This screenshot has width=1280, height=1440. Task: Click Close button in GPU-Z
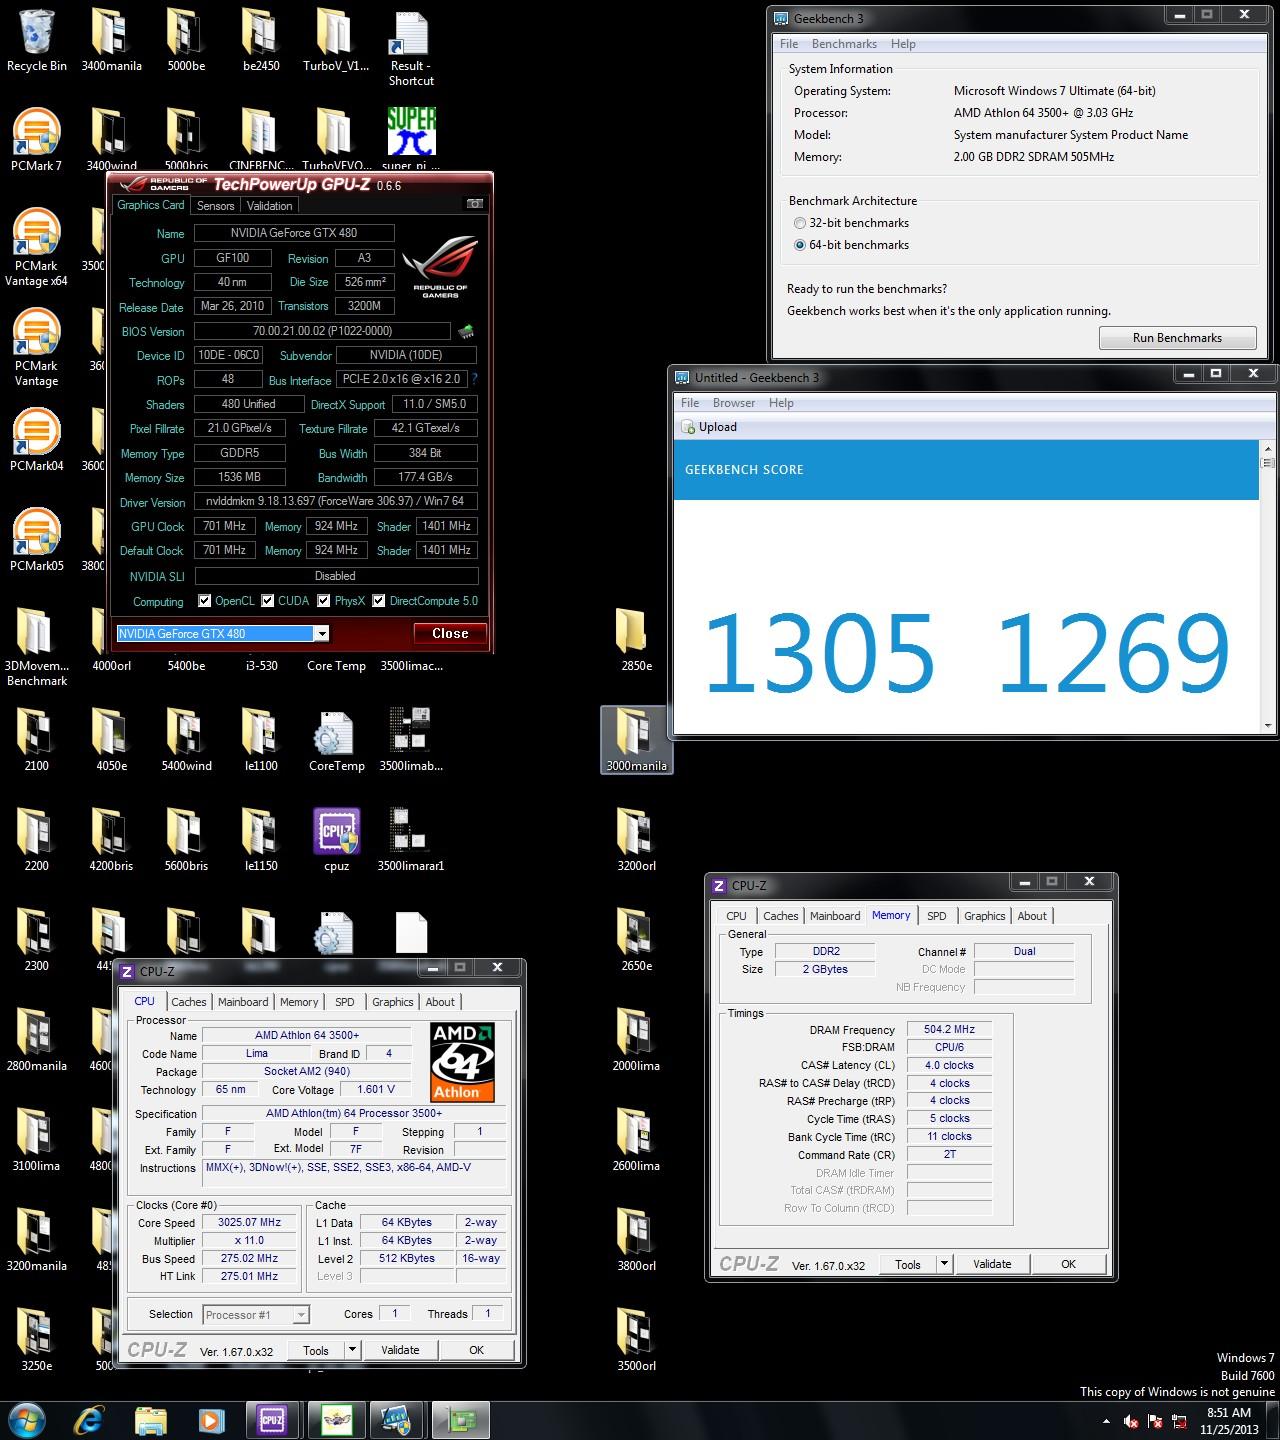point(450,633)
